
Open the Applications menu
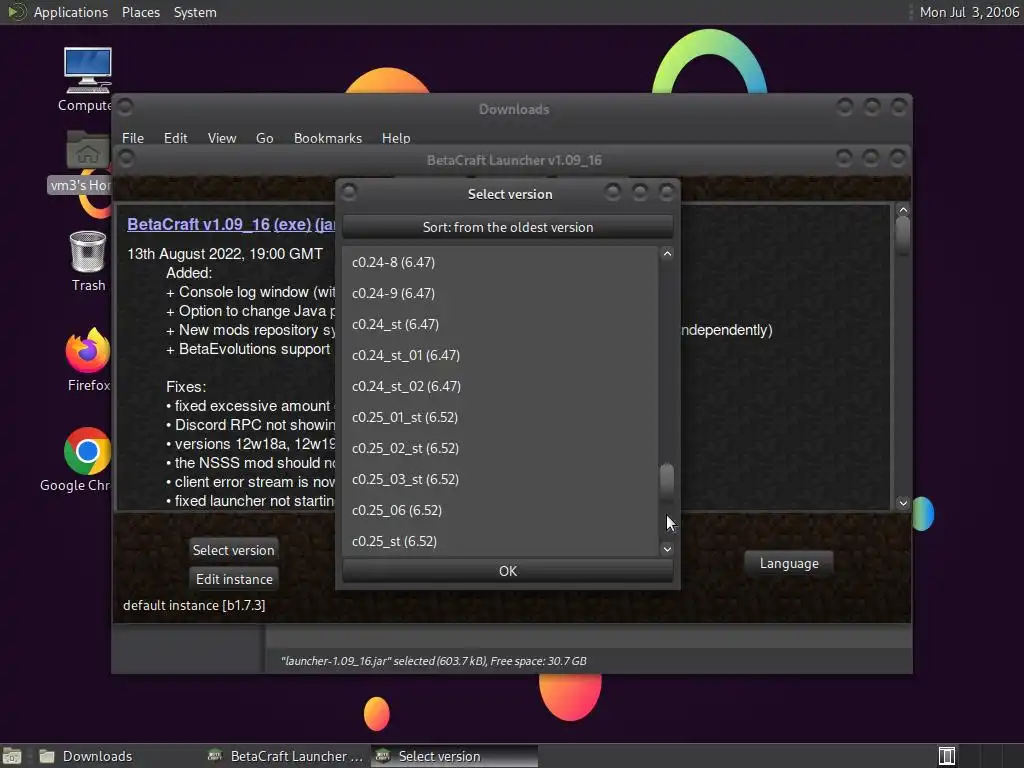pos(71,12)
